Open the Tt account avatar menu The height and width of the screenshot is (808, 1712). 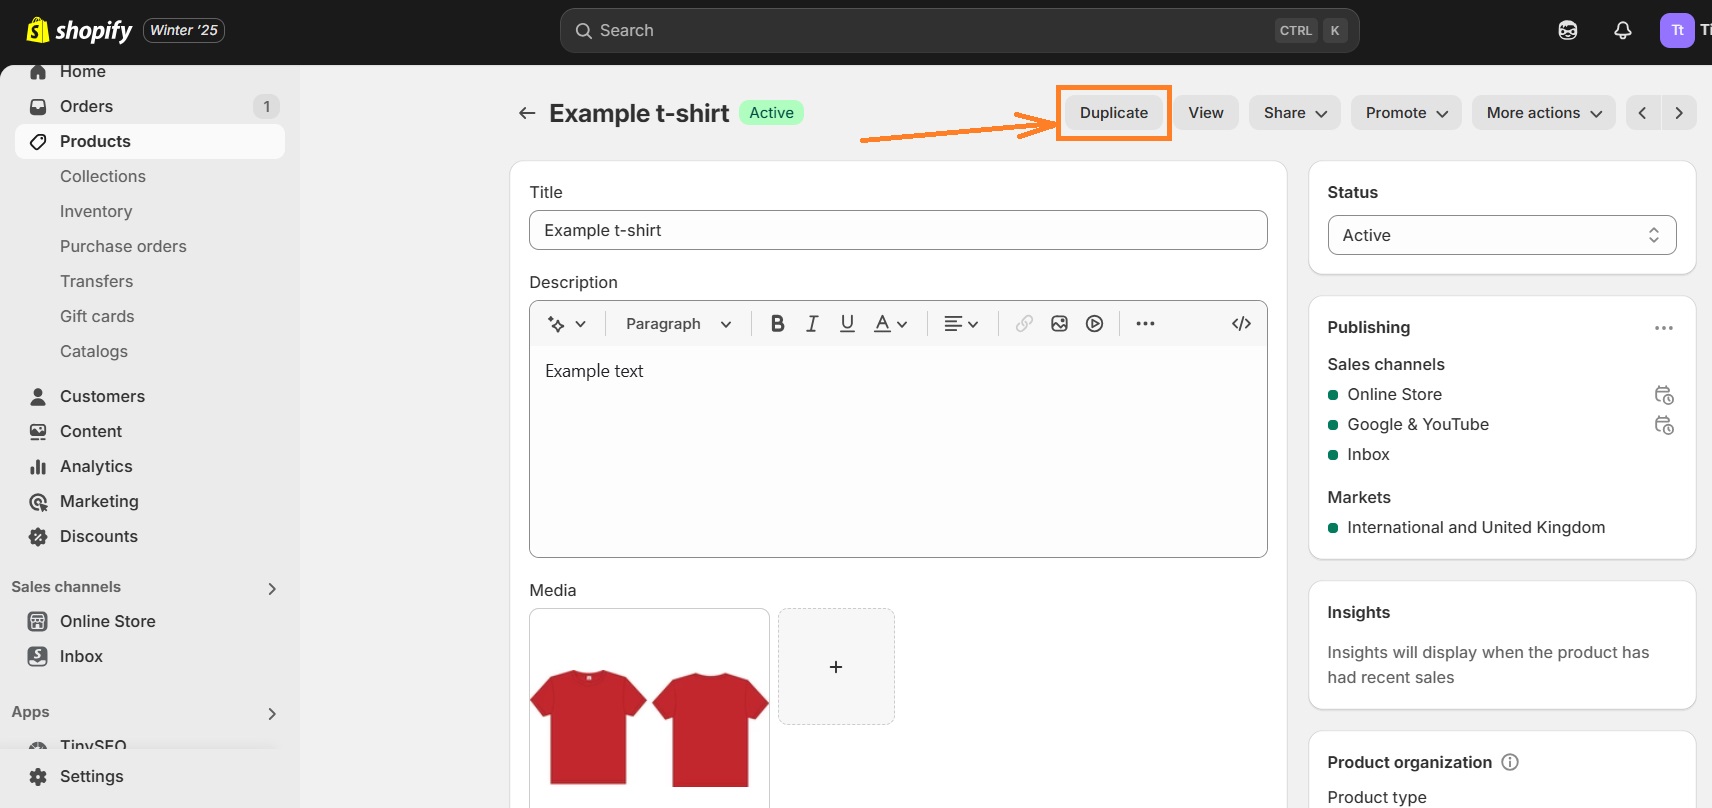click(x=1677, y=30)
